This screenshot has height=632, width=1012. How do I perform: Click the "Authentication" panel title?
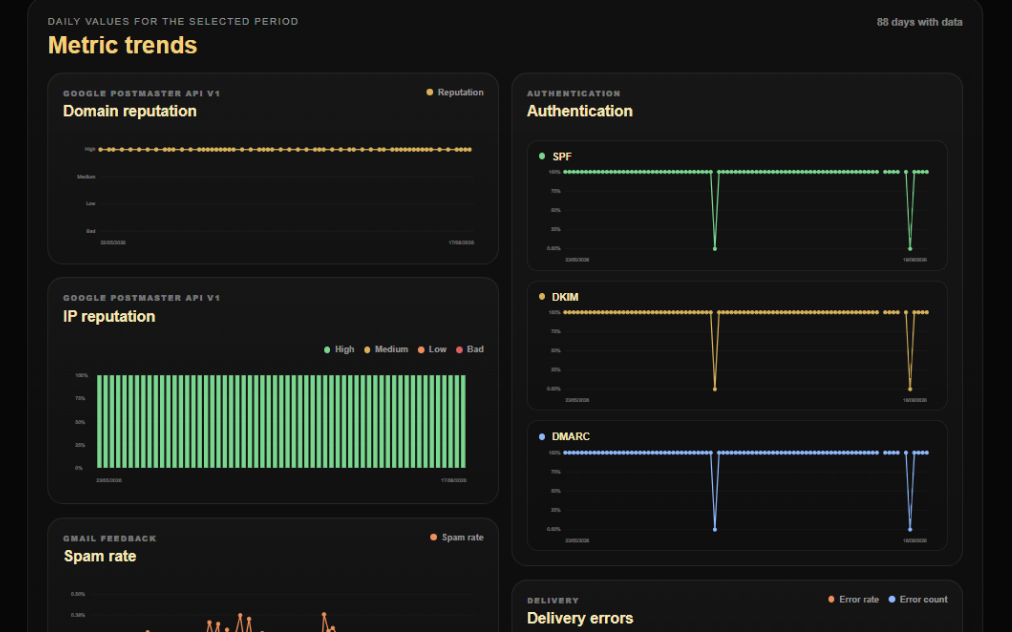point(580,111)
